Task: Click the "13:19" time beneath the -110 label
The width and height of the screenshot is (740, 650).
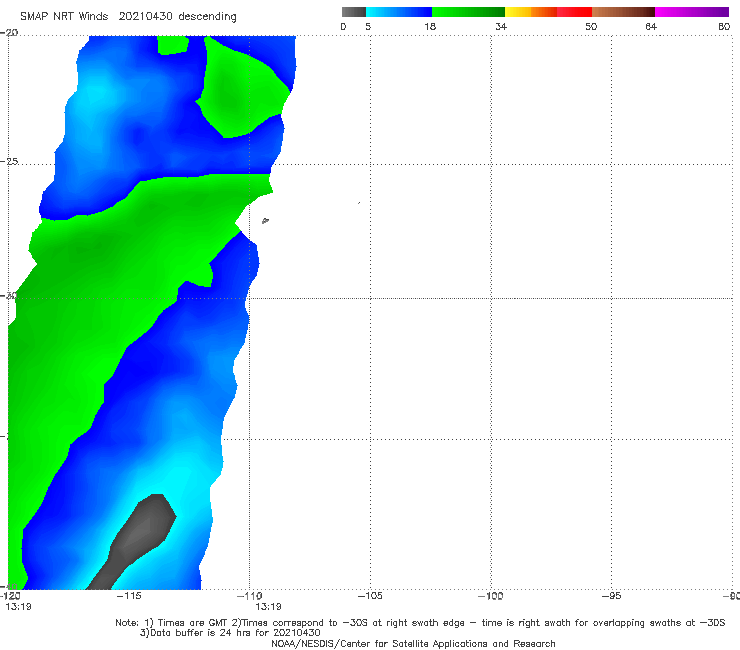Action: coord(269,607)
